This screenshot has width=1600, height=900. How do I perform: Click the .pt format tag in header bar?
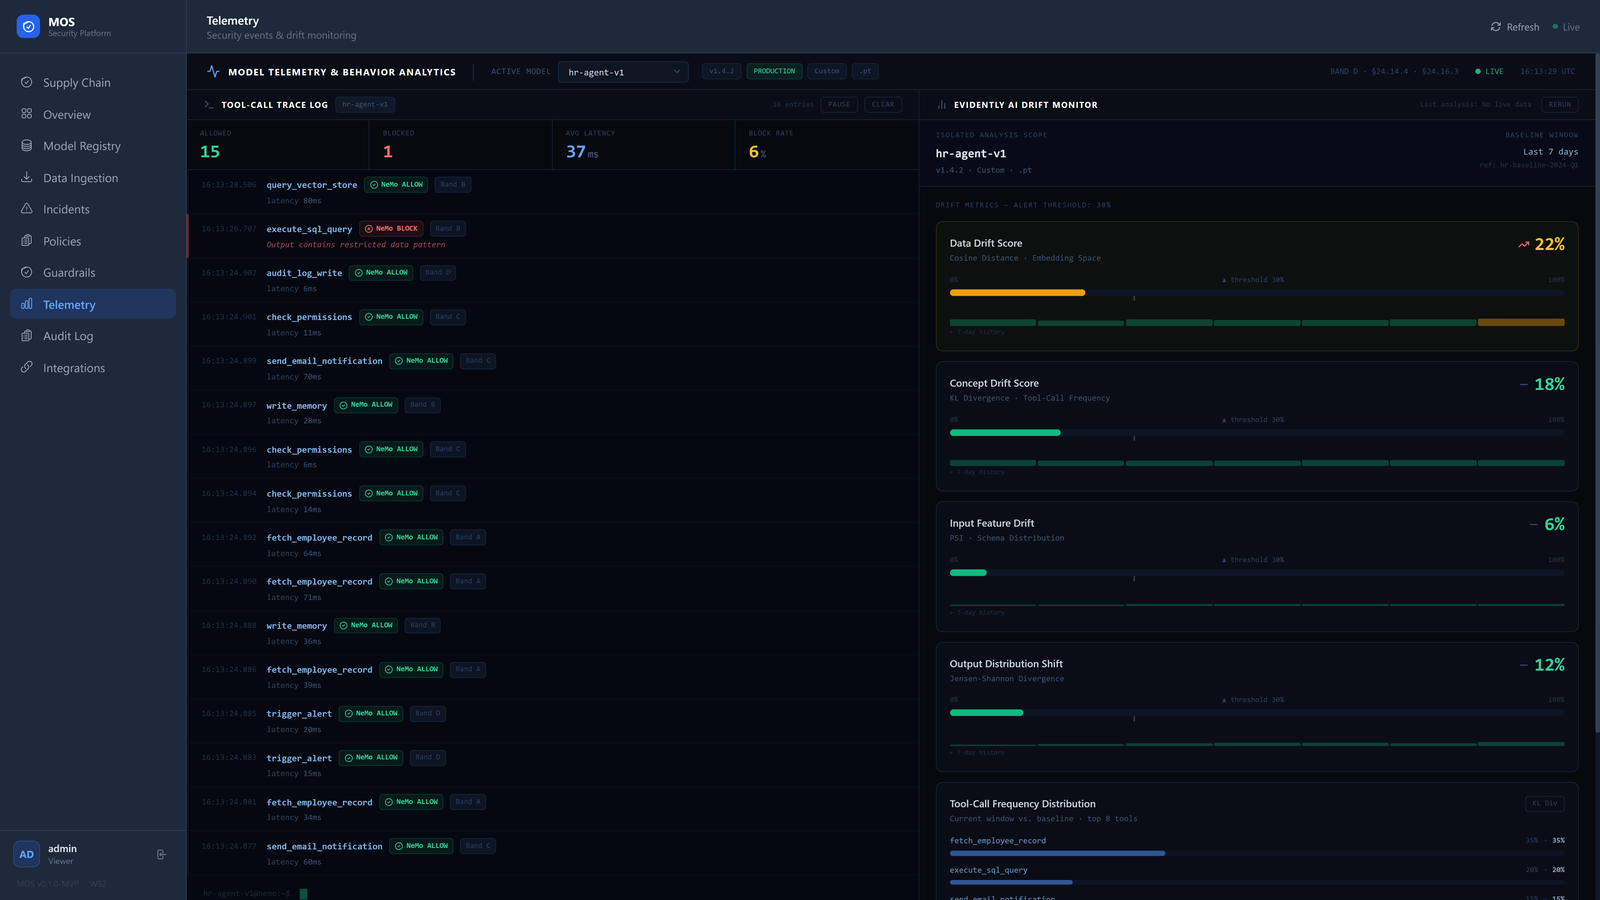pyautogui.click(x=866, y=71)
